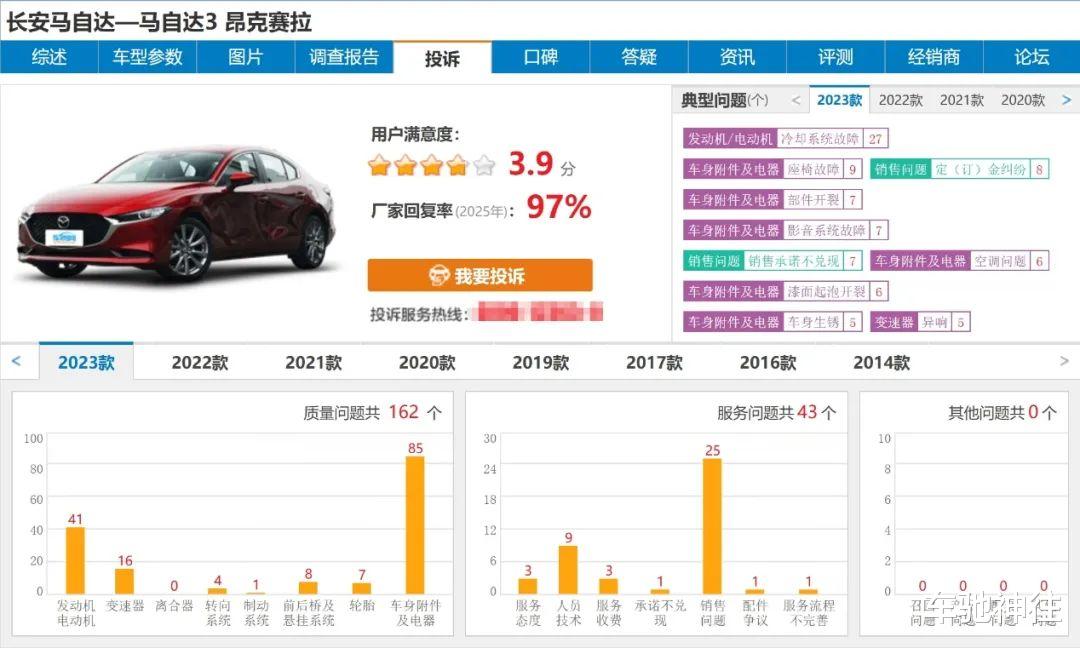
Task: Click the 服务收费 bar showing 3
Action: 608,586
